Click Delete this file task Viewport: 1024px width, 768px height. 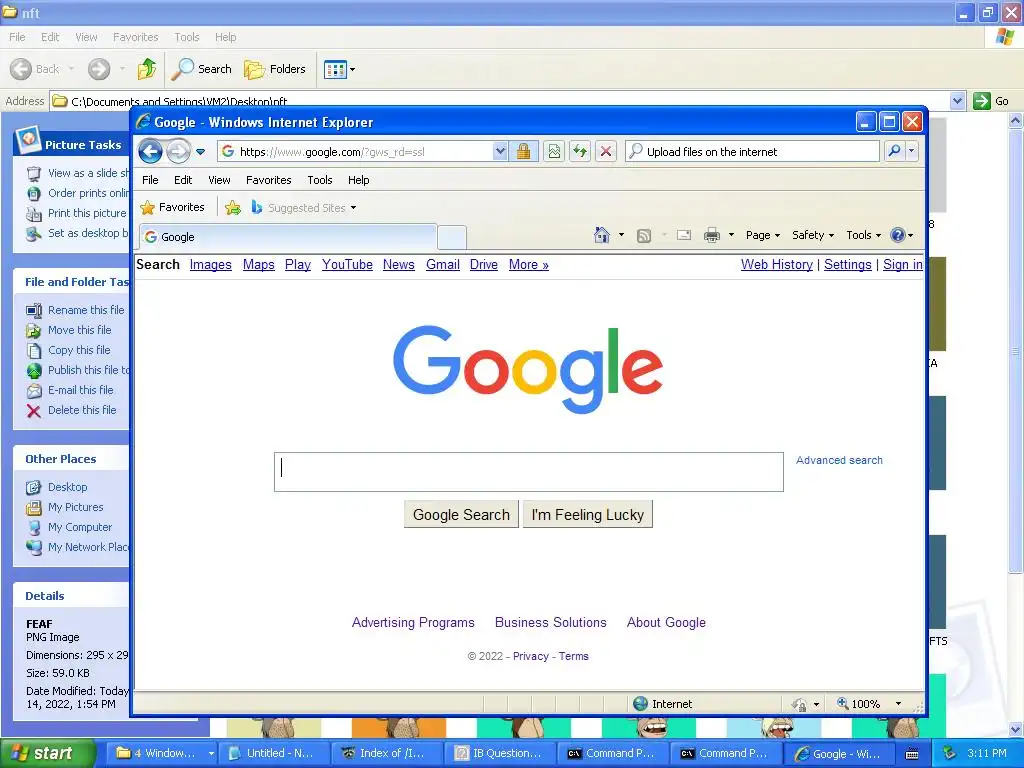[82, 410]
